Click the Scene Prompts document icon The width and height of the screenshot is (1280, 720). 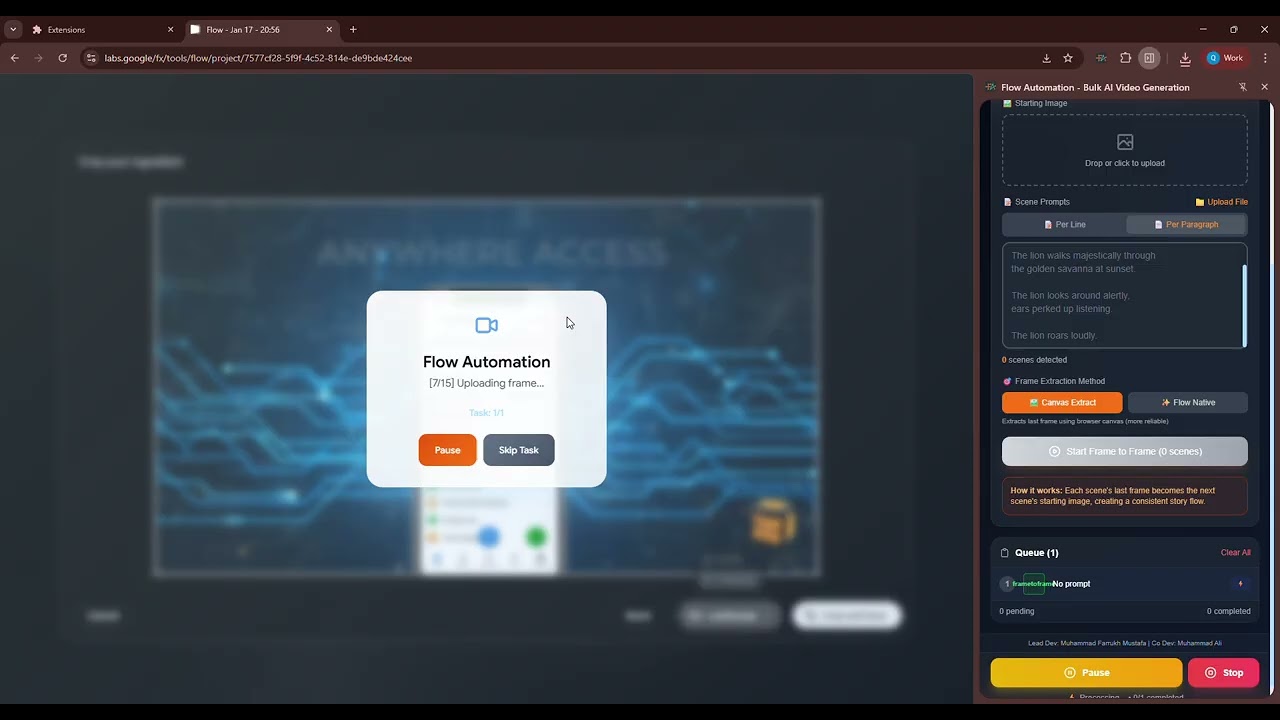click(x=1008, y=202)
